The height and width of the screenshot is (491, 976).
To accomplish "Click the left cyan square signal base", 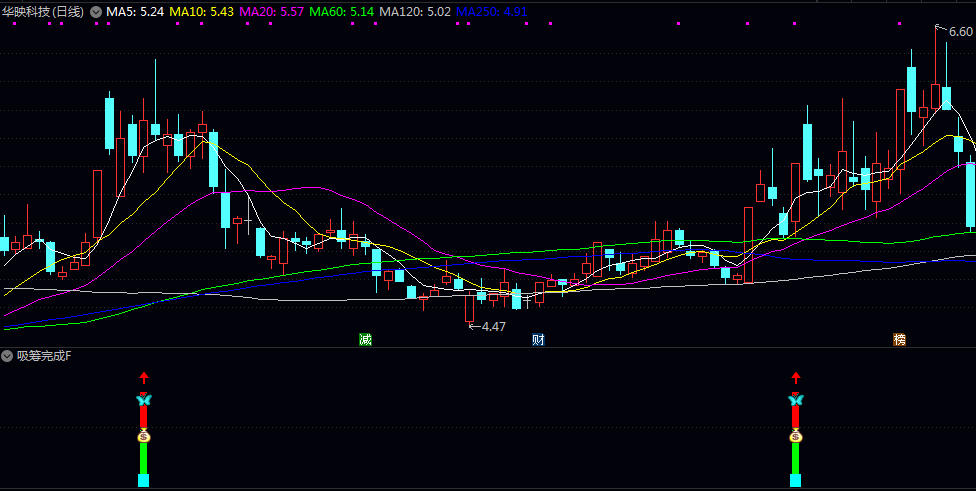I will tap(144, 480).
